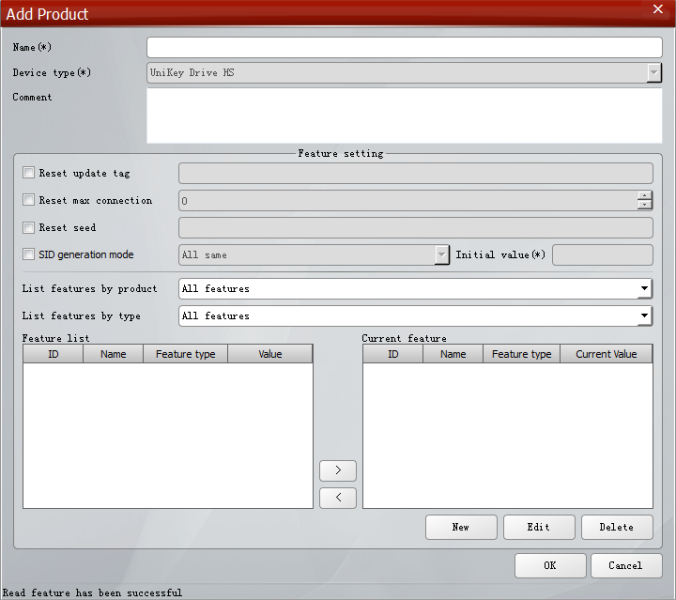This screenshot has height=600, width=676.
Task: Sort Feature list by ID column
Action: [x=53, y=354]
